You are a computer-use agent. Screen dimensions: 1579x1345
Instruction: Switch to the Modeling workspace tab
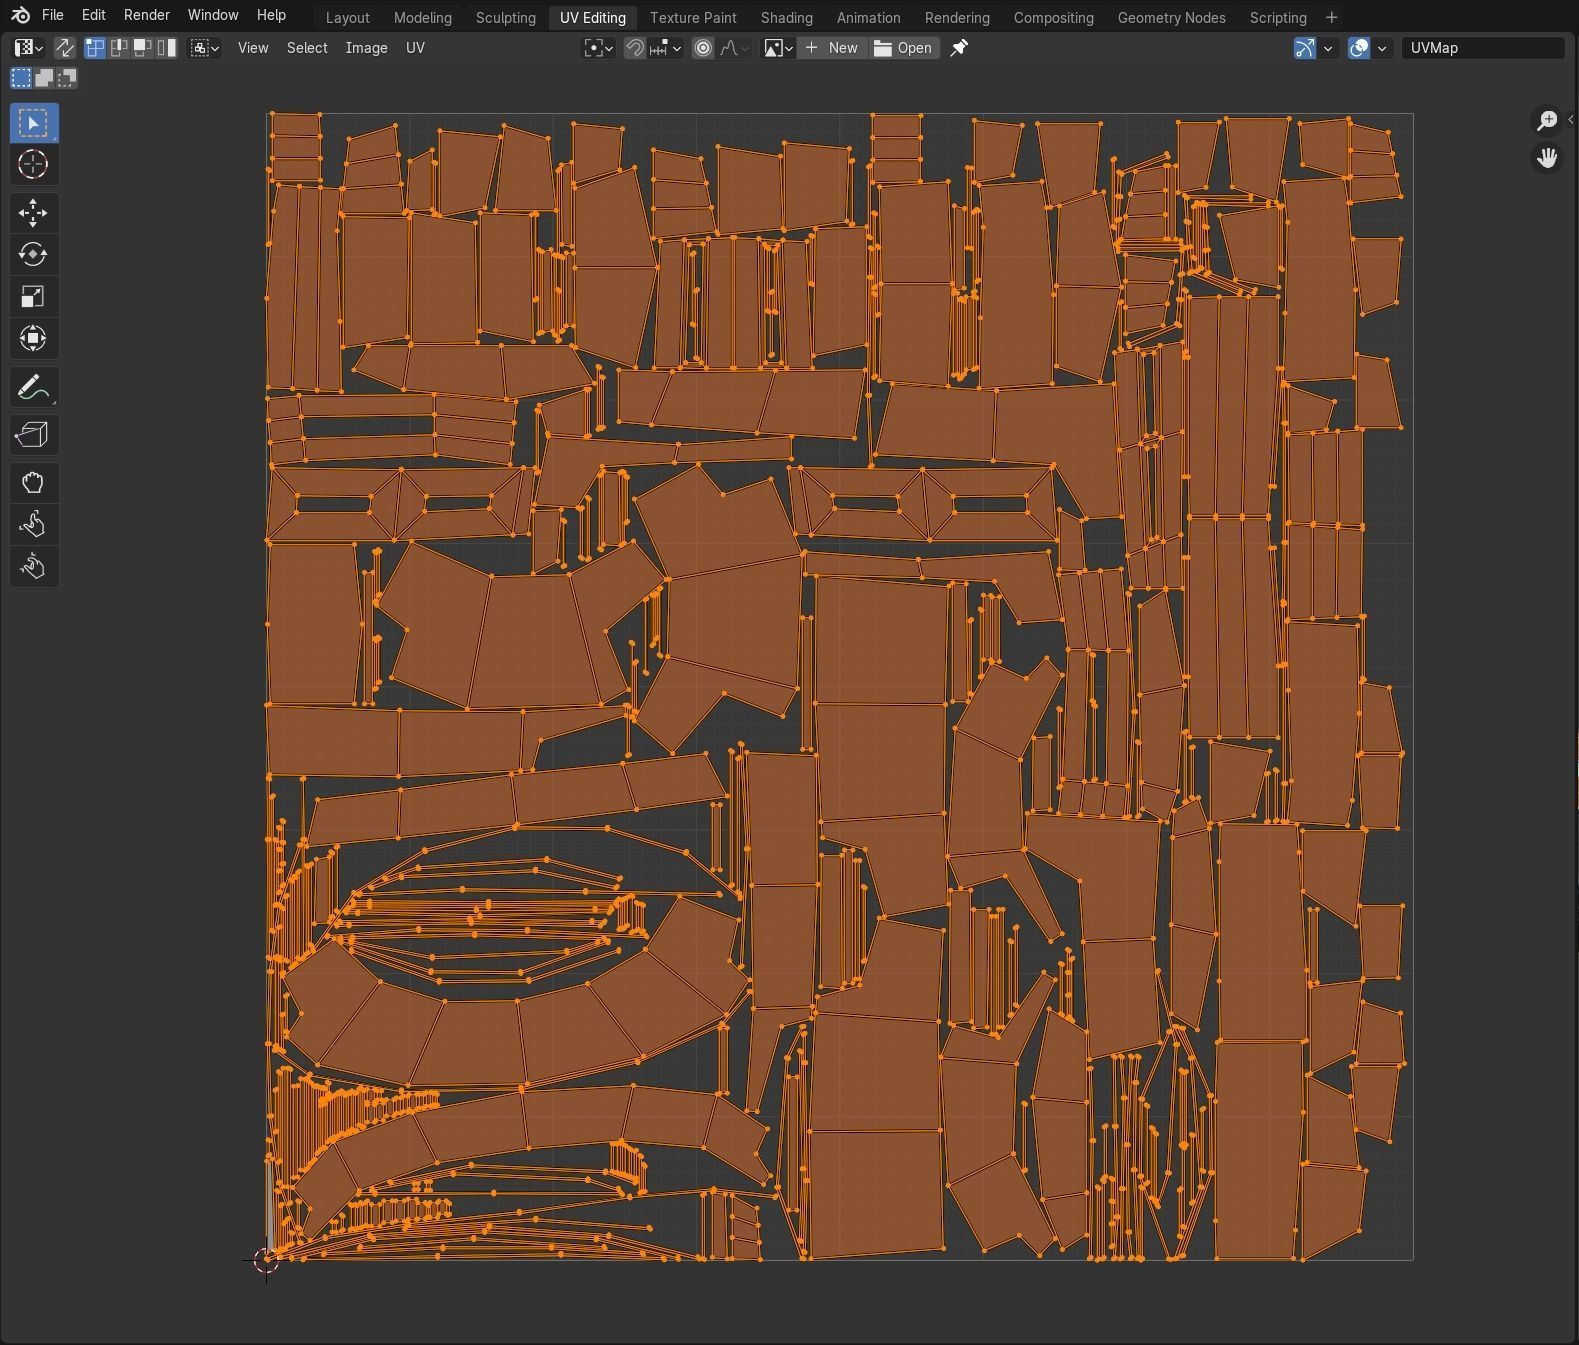click(x=423, y=18)
